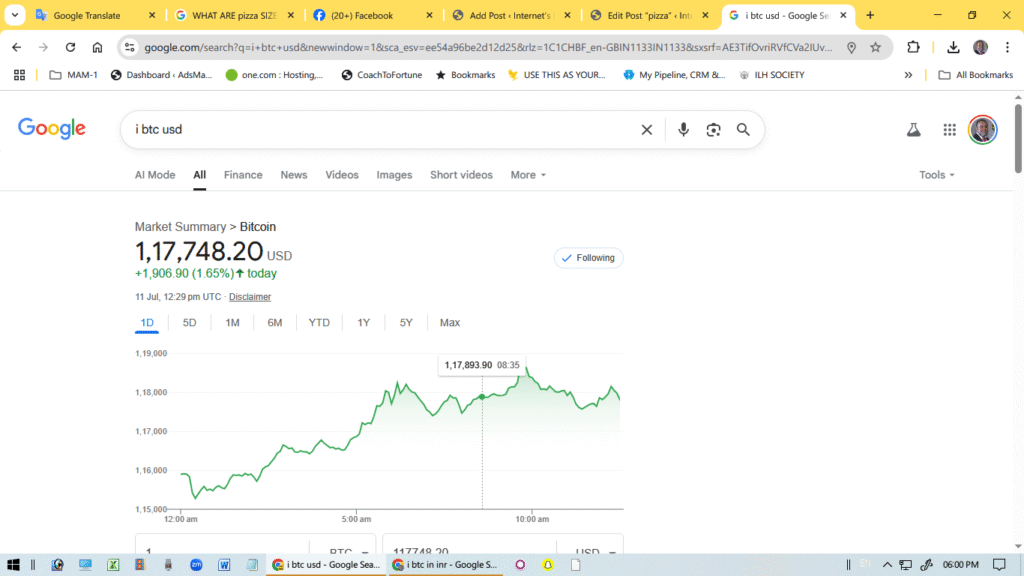Submit search with the magnifier icon
This screenshot has width=1024, height=576.
[743, 129]
